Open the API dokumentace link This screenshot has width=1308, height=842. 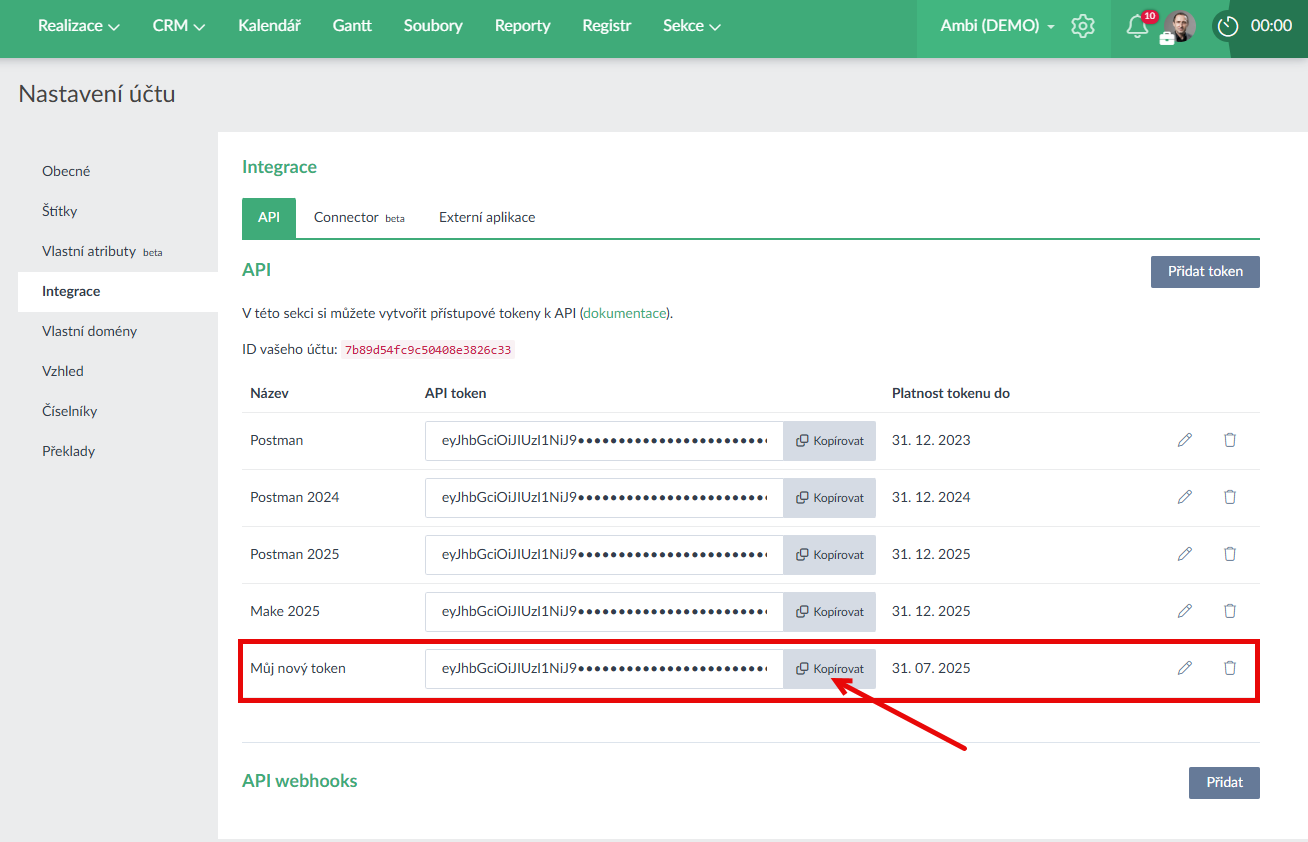tap(624, 313)
